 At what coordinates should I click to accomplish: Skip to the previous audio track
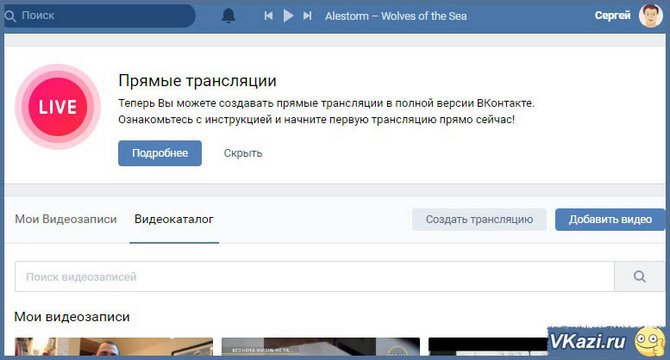point(268,16)
